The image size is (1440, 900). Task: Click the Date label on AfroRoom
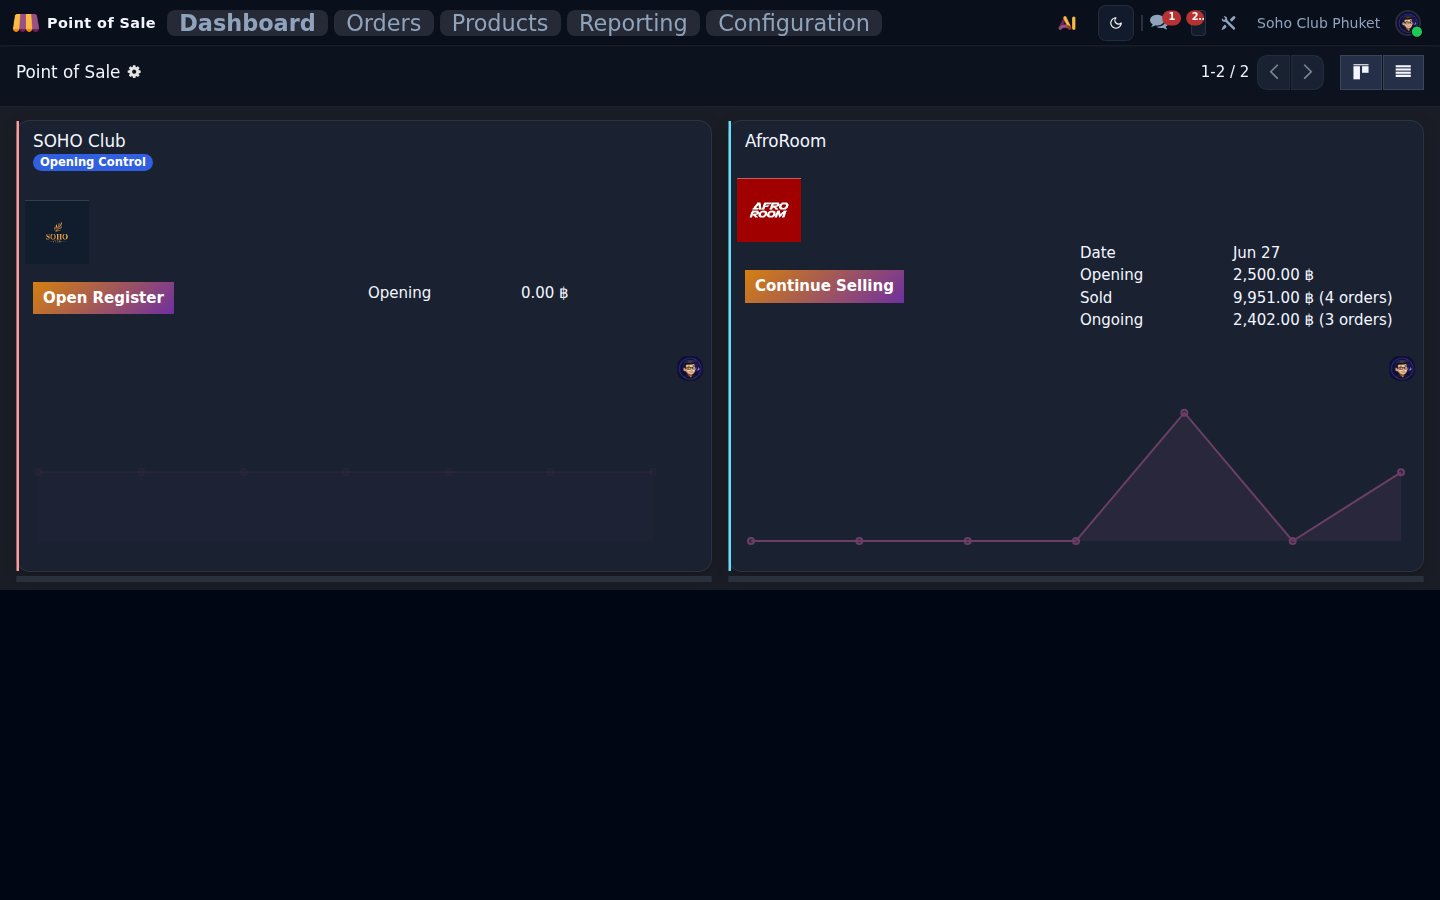(x=1097, y=253)
